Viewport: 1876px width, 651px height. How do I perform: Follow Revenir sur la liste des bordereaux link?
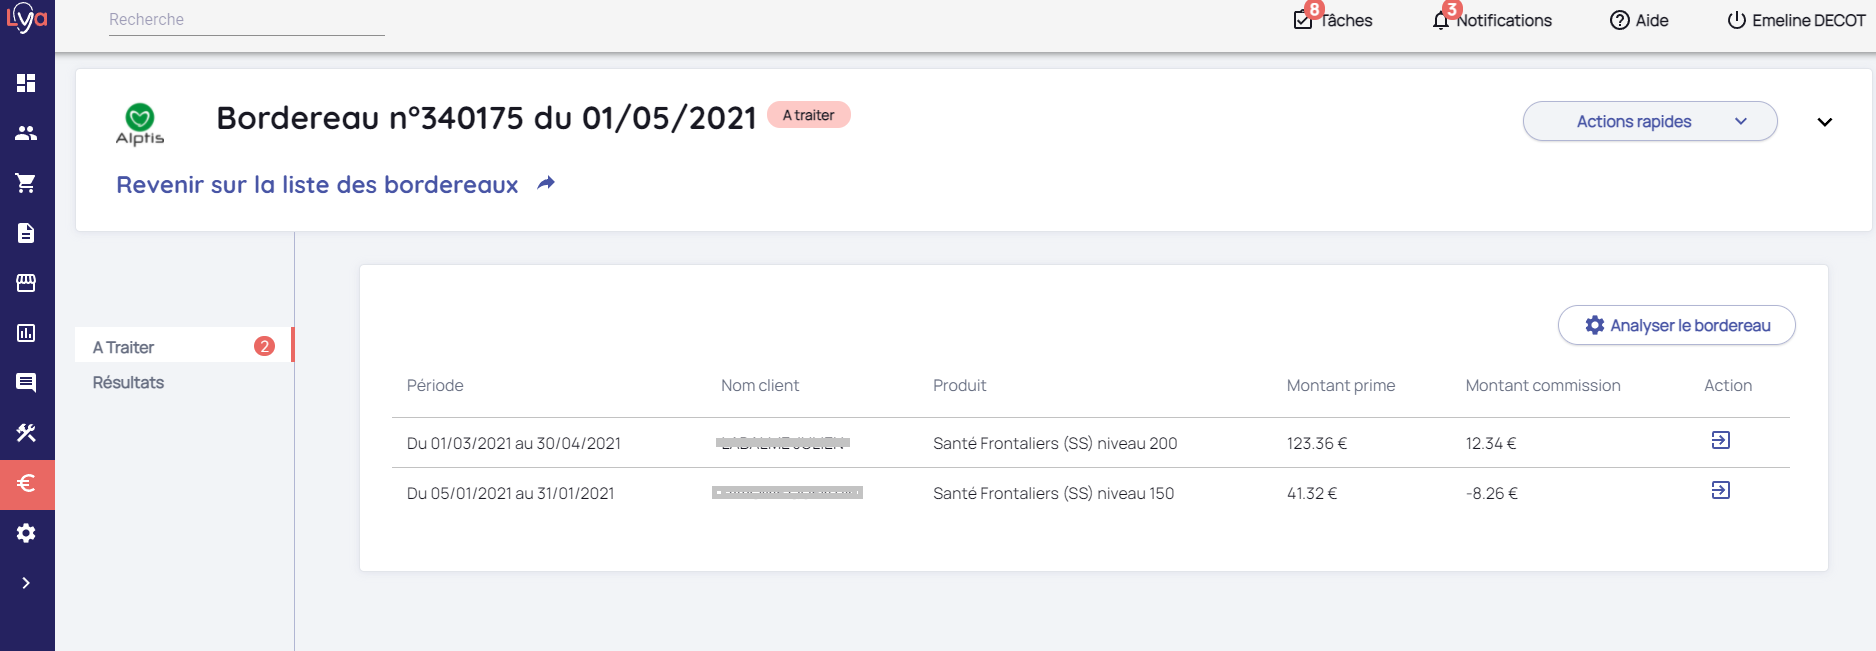tap(317, 185)
